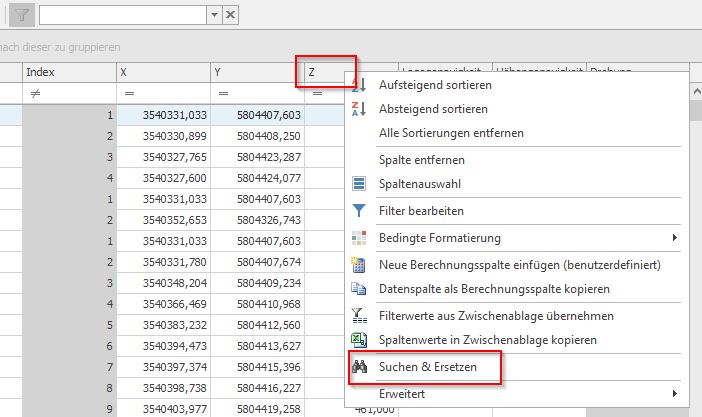Choose Alle Sortierungen entfernen
Viewport: 702px width, 417px height.
tap(451, 133)
